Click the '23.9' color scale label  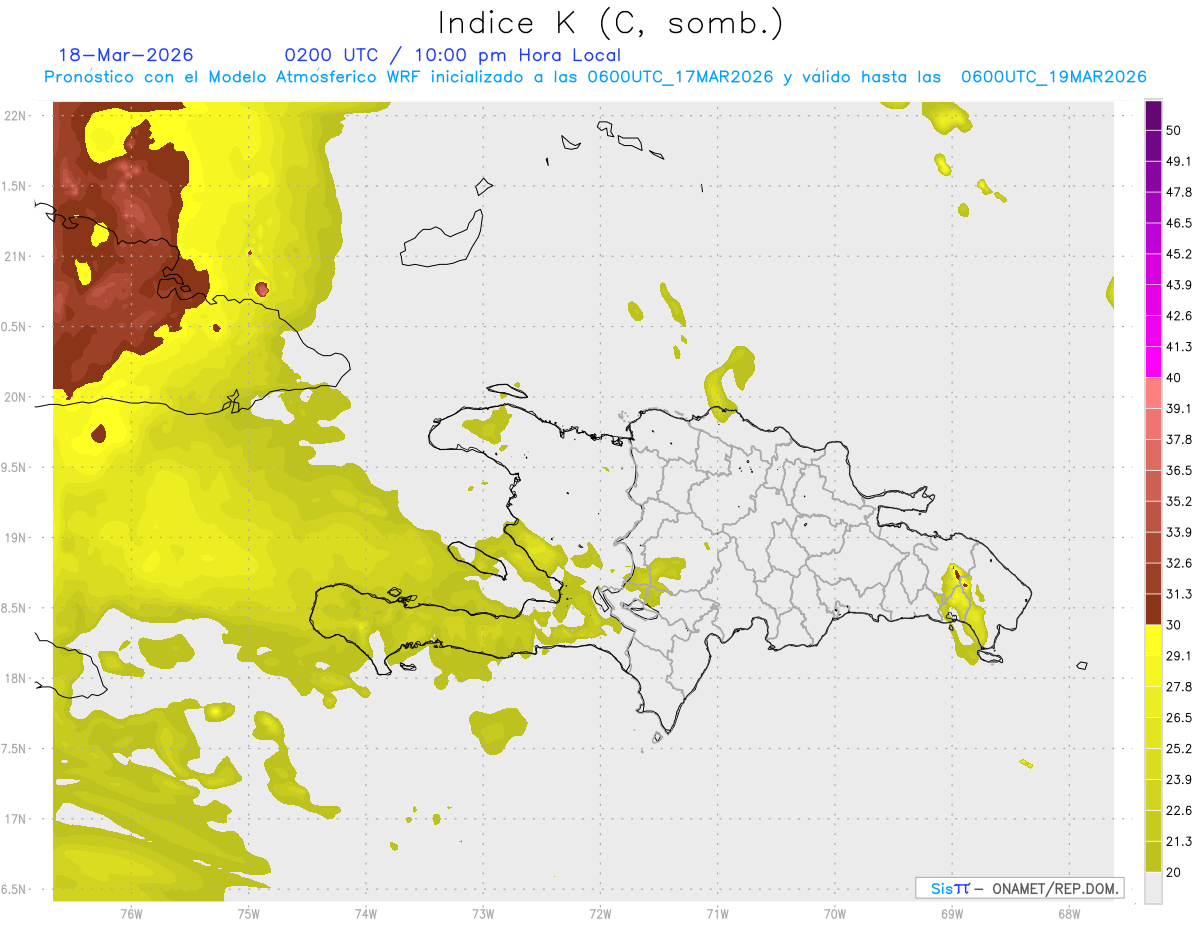coord(1179,779)
